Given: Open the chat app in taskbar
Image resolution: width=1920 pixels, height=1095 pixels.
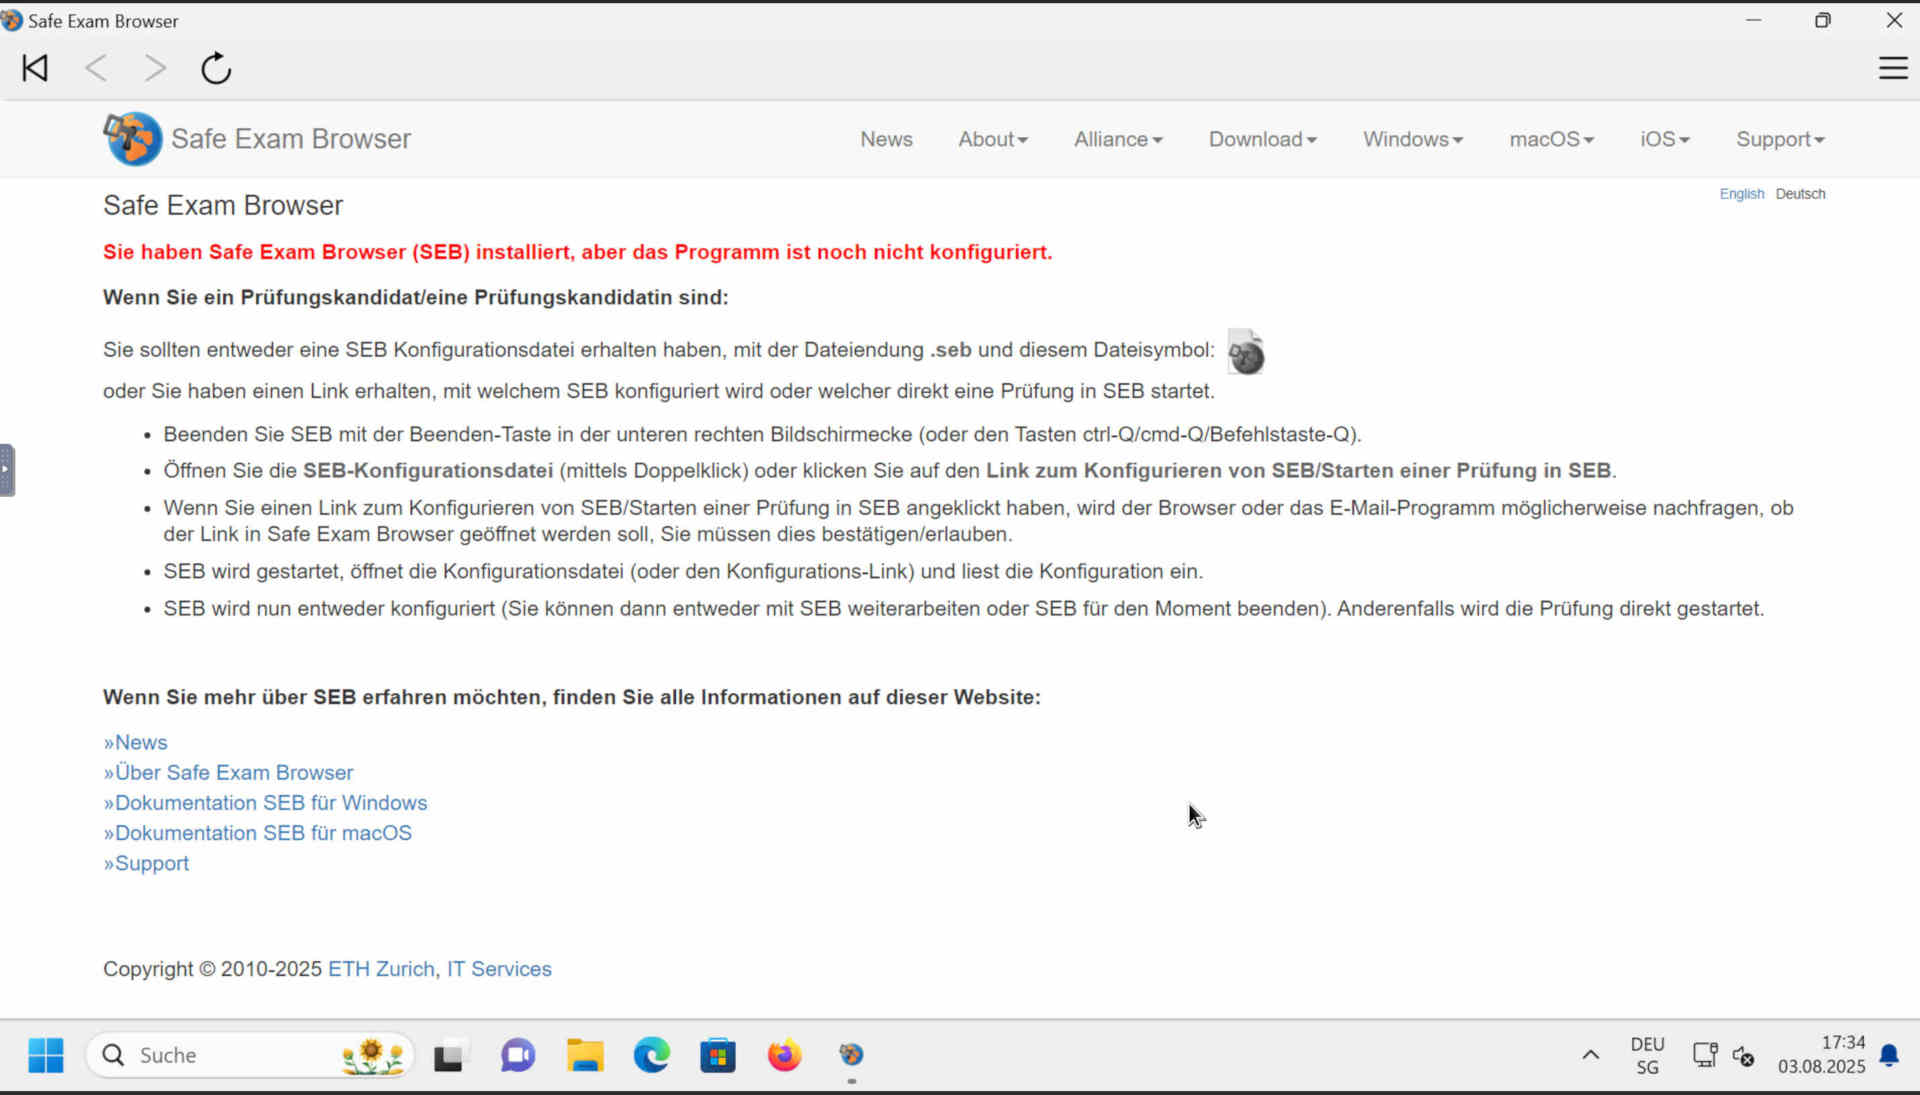Looking at the screenshot, I should point(518,1055).
